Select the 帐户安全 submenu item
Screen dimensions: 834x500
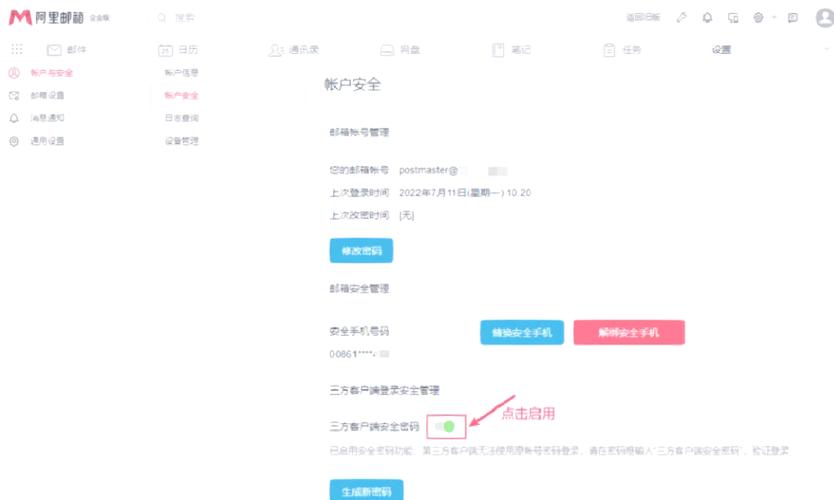[181, 95]
